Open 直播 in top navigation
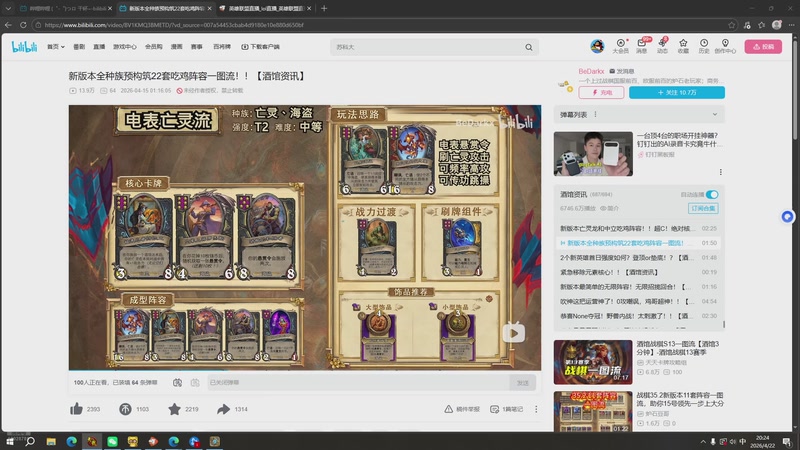 [x=99, y=47]
